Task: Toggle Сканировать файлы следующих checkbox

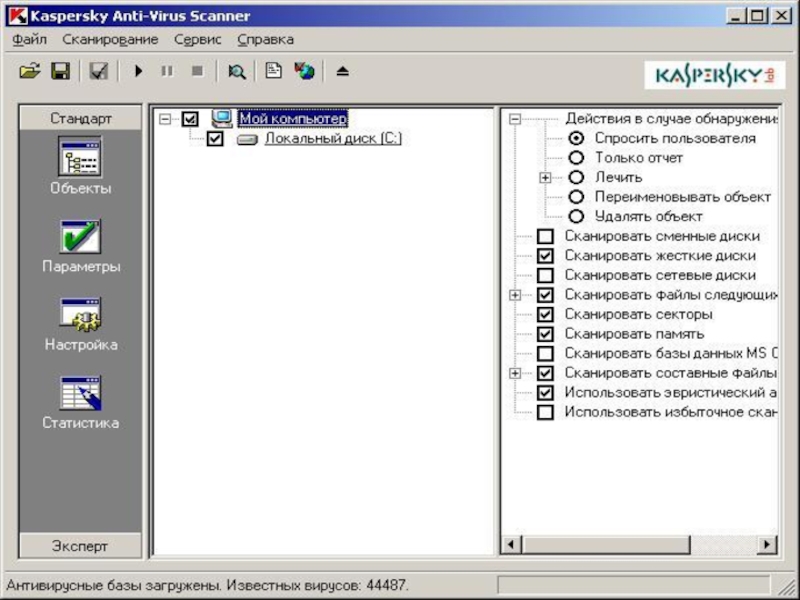Action: point(545,295)
